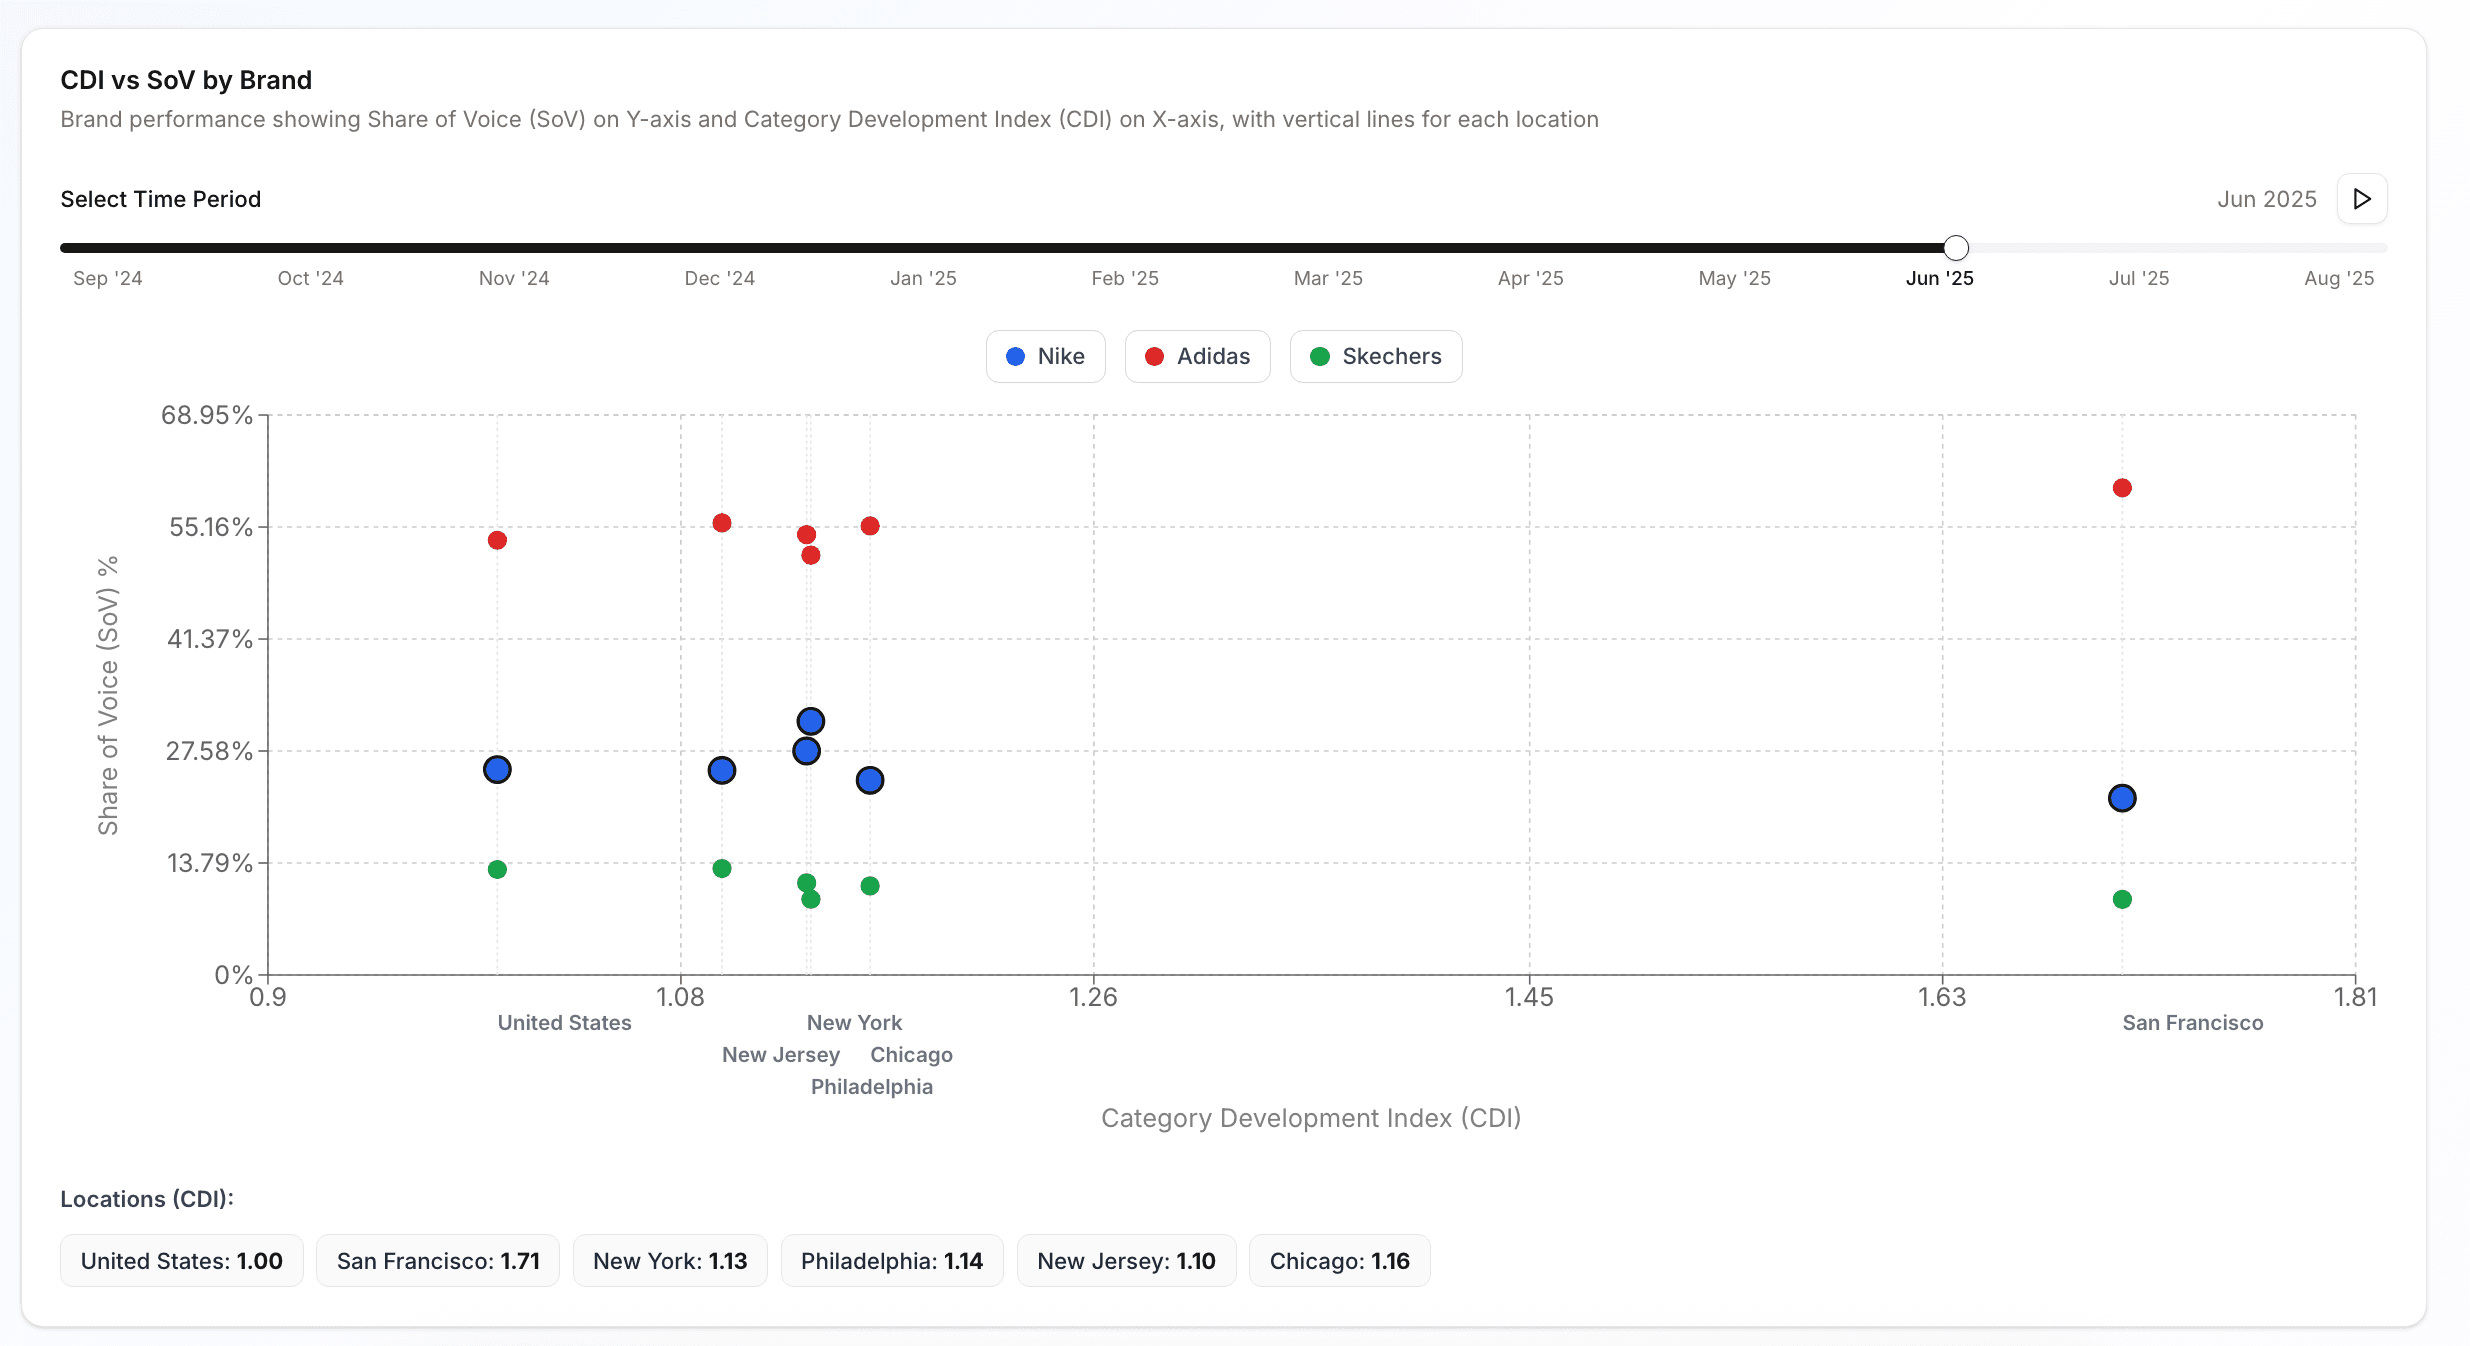Click the time slider handle at Jun '25
This screenshot has width=2470, height=1346.
1956,248
